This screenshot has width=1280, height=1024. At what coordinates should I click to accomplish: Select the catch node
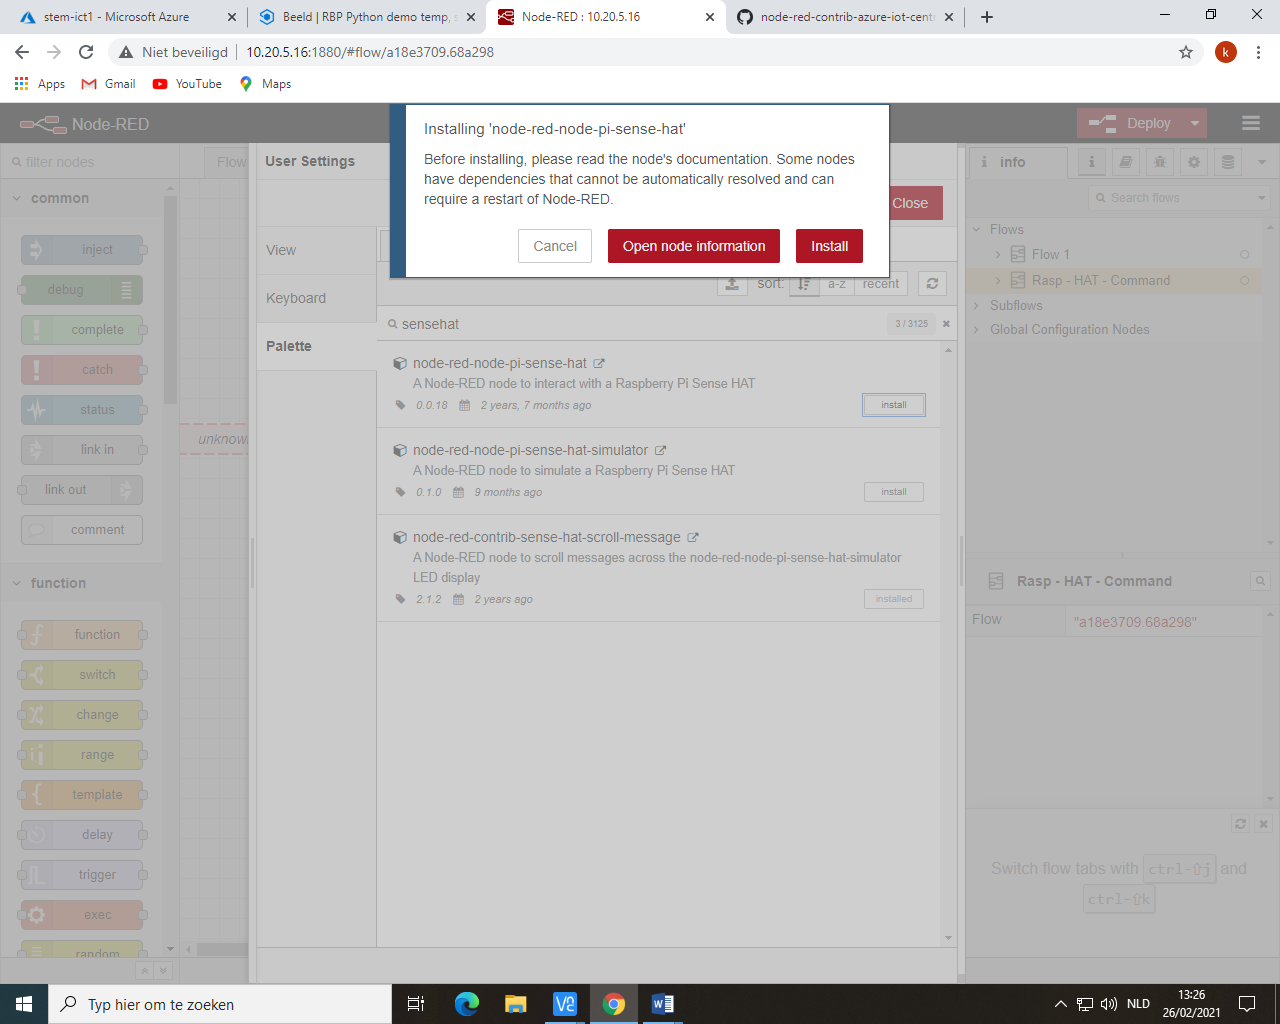click(x=82, y=370)
